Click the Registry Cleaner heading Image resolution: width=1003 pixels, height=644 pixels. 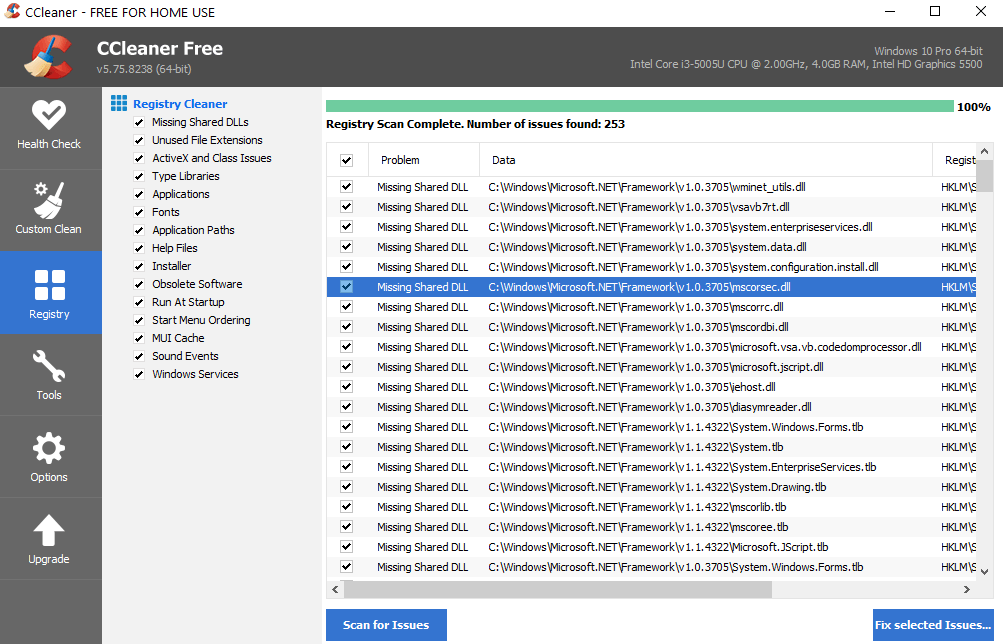(x=180, y=104)
